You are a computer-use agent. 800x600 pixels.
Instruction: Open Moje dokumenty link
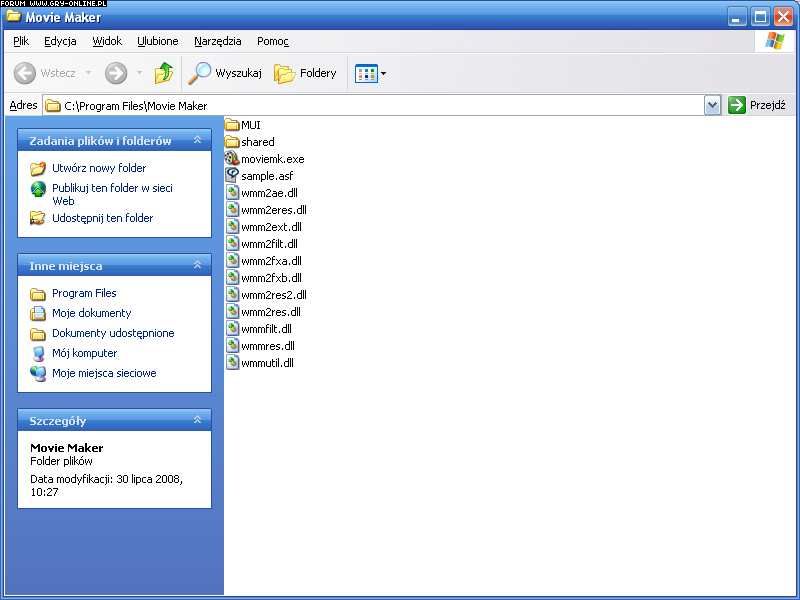pos(91,313)
